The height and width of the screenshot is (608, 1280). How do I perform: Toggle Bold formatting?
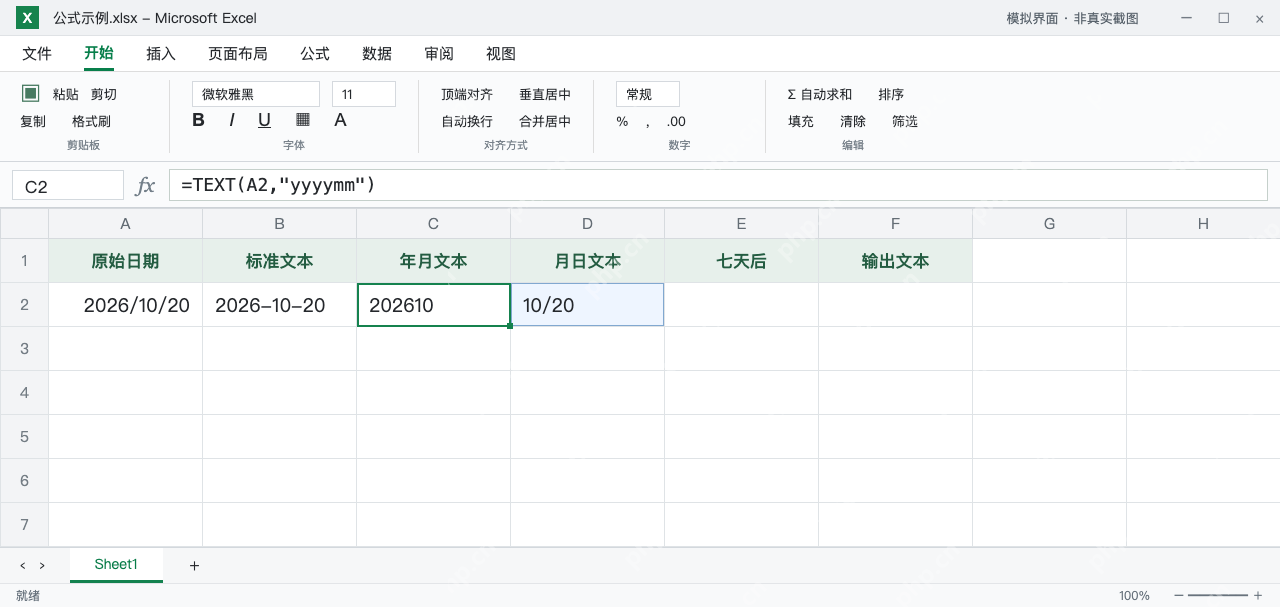198,120
